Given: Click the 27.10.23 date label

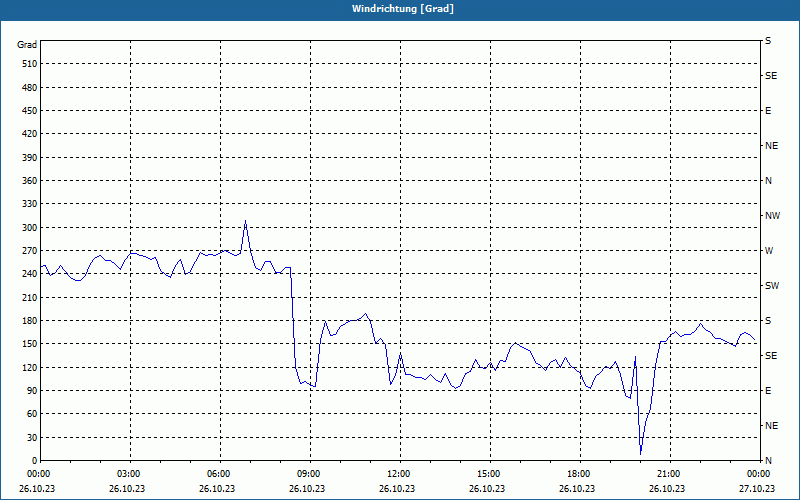Looking at the screenshot, I should click(757, 488).
